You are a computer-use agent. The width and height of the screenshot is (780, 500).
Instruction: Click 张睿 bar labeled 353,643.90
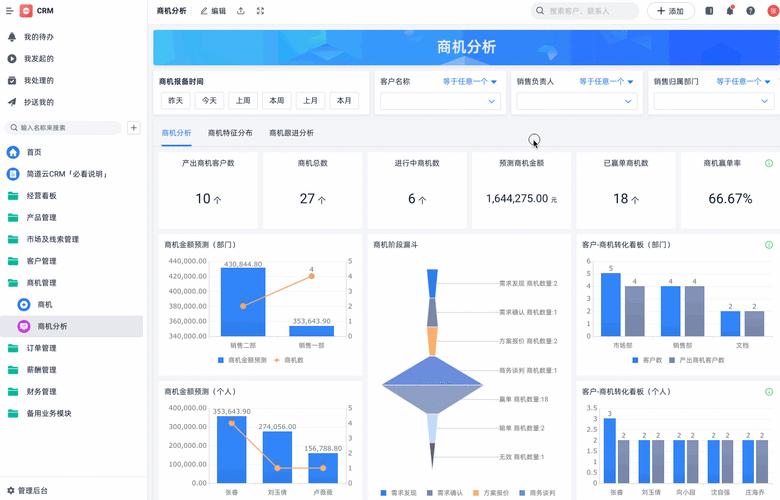tap(231, 450)
